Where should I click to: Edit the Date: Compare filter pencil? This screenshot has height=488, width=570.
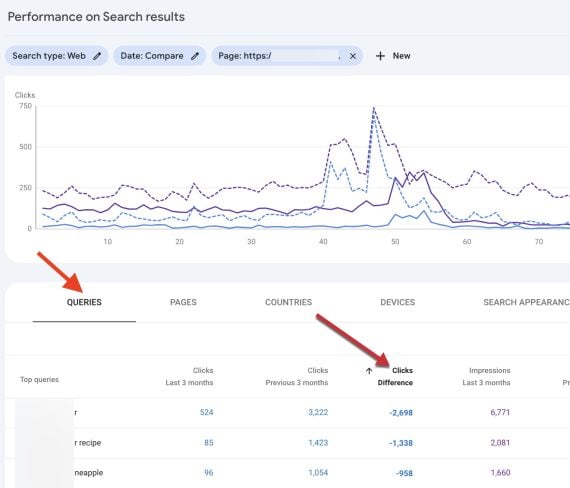coord(195,56)
